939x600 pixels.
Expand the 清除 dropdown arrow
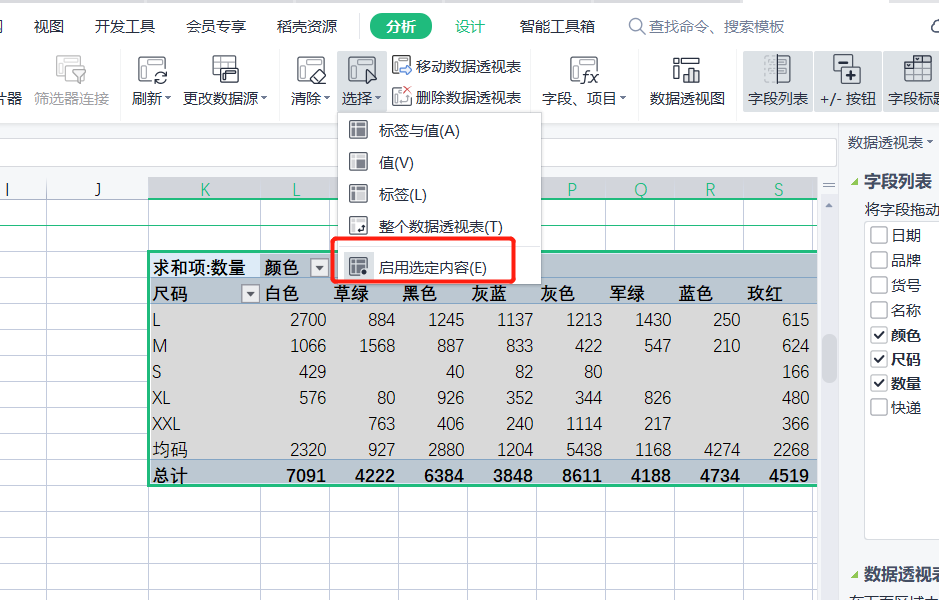point(327,98)
